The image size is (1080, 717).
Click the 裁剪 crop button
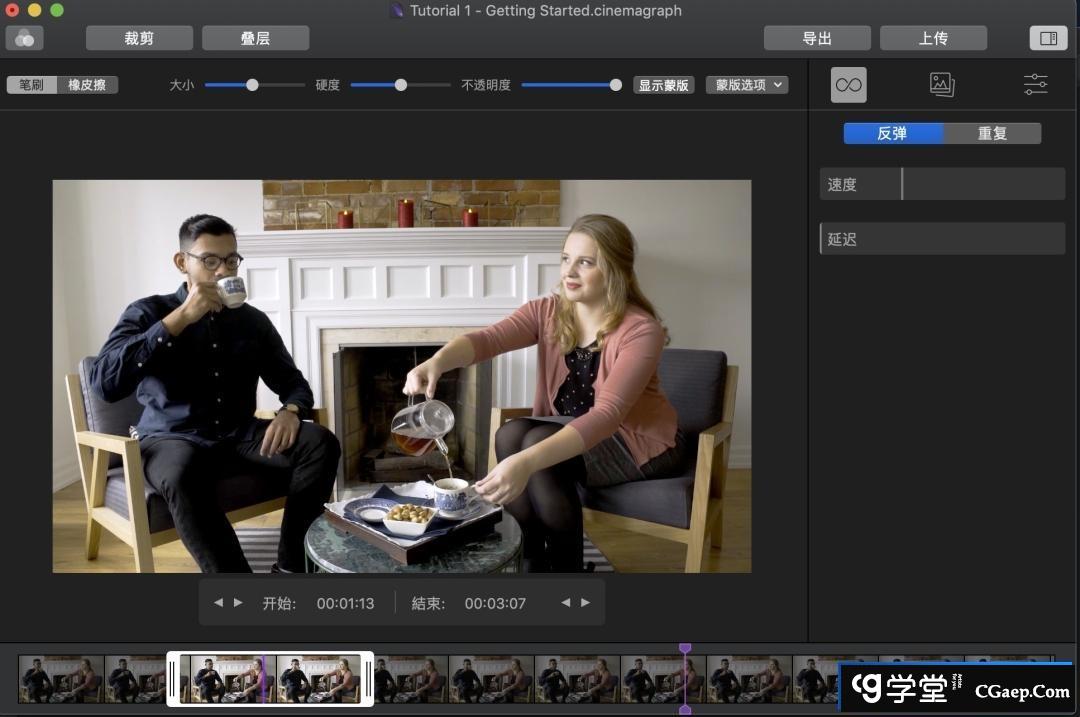(139, 38)
